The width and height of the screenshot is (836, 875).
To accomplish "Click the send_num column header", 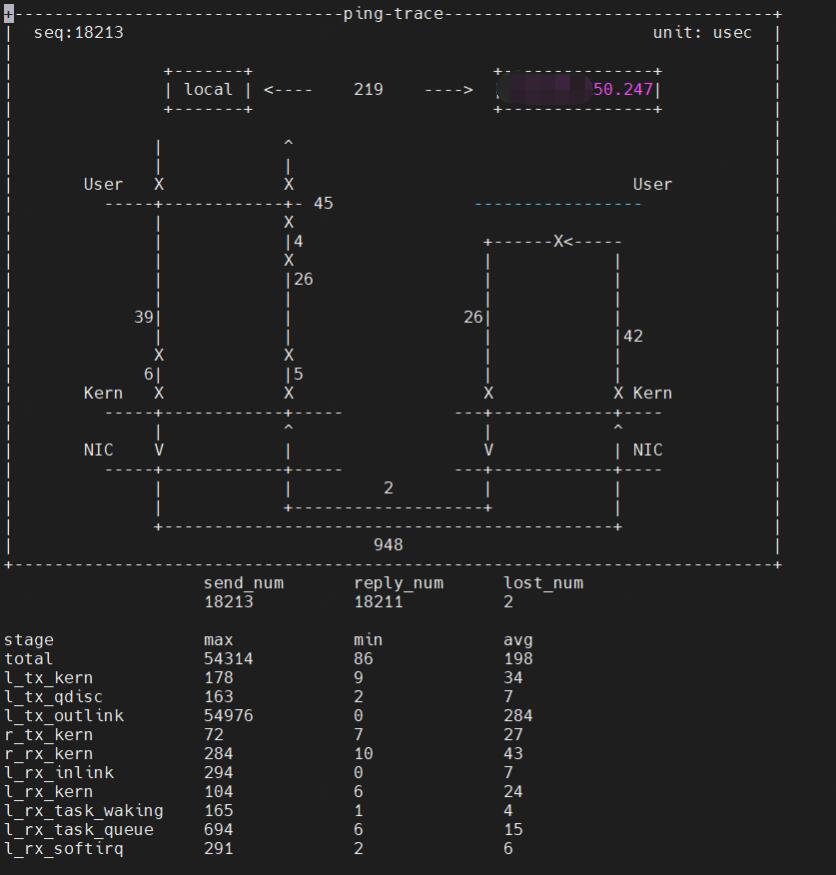I will [x=243, y=583].
